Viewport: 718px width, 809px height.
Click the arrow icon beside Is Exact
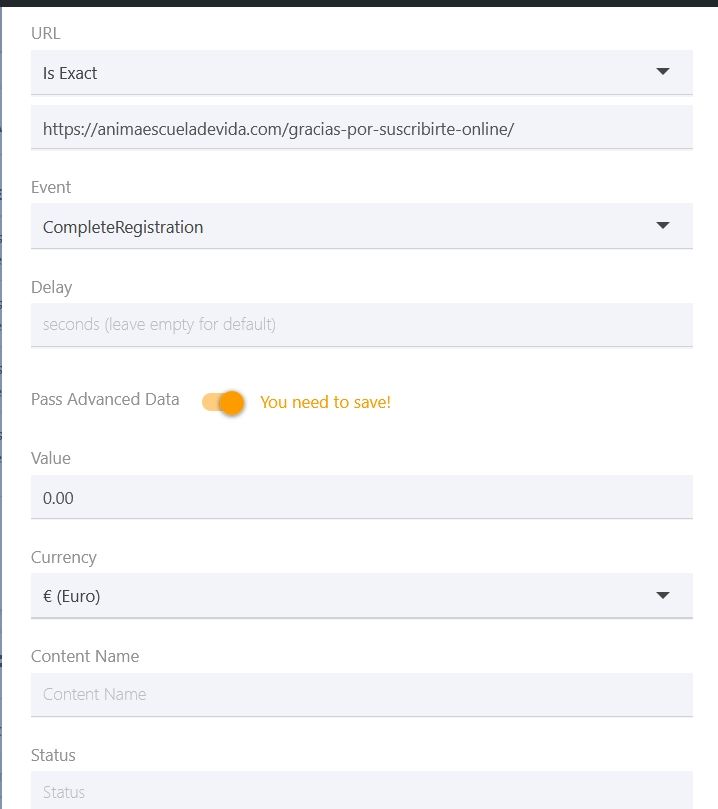[x=662, y=71]
